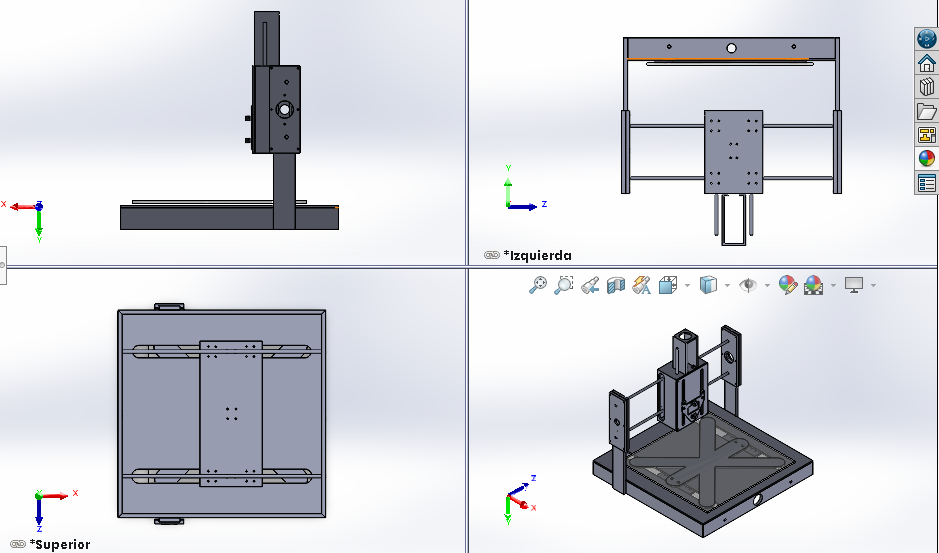
Task: Open Edit Appearance from the view toolbar
Action: tap(788, 285)
